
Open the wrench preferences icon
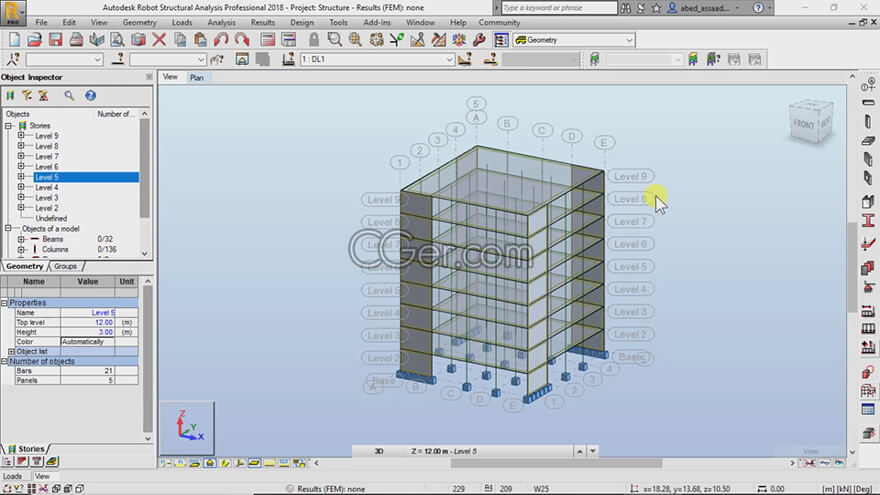click(x=479, y=39)
